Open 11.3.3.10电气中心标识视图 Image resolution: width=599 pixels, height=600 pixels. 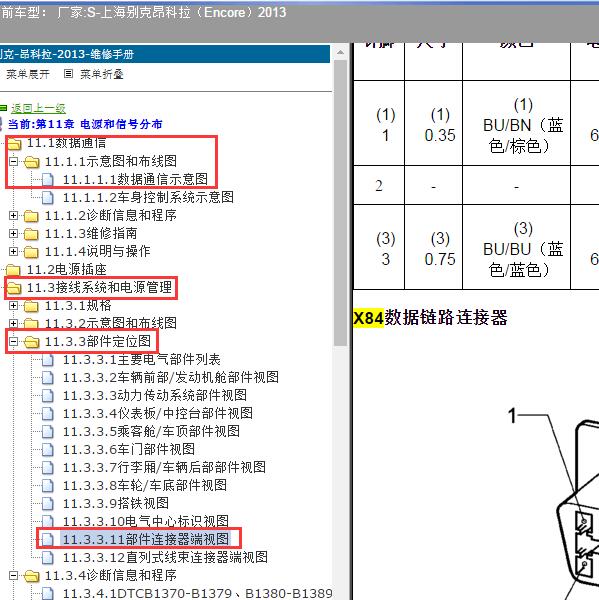click(145, 521)
